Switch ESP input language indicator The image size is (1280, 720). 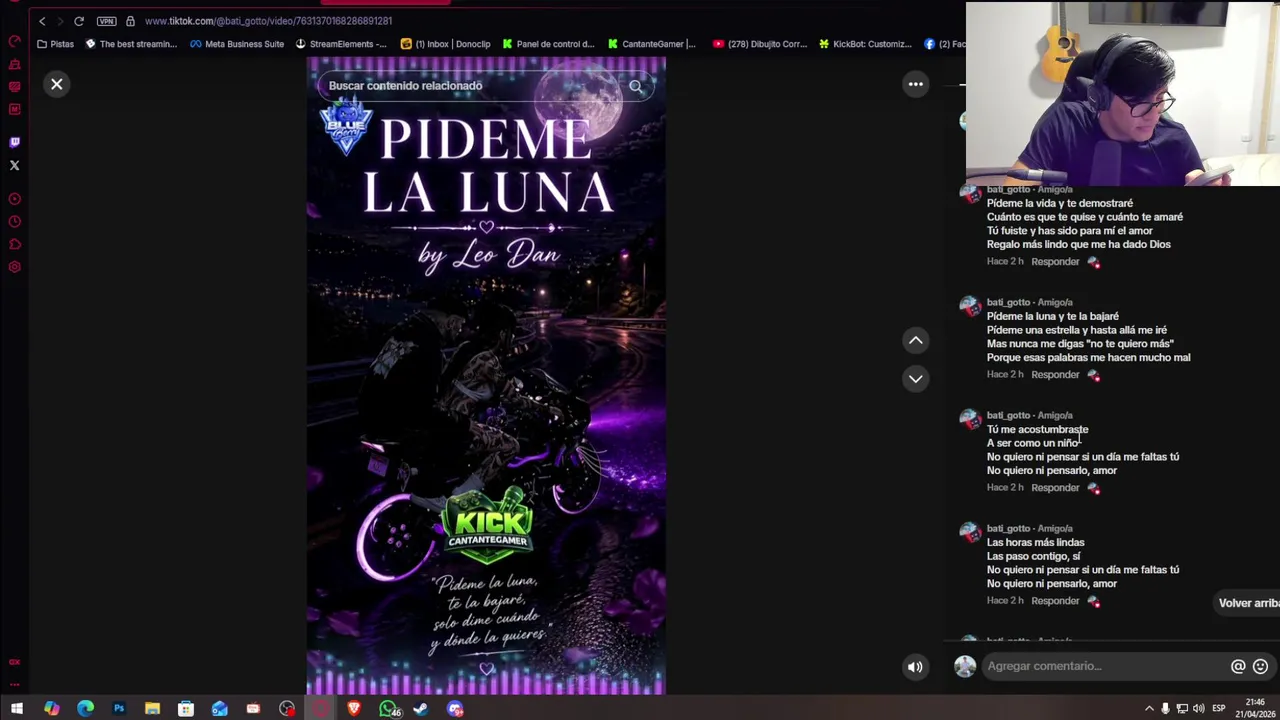1218,709
